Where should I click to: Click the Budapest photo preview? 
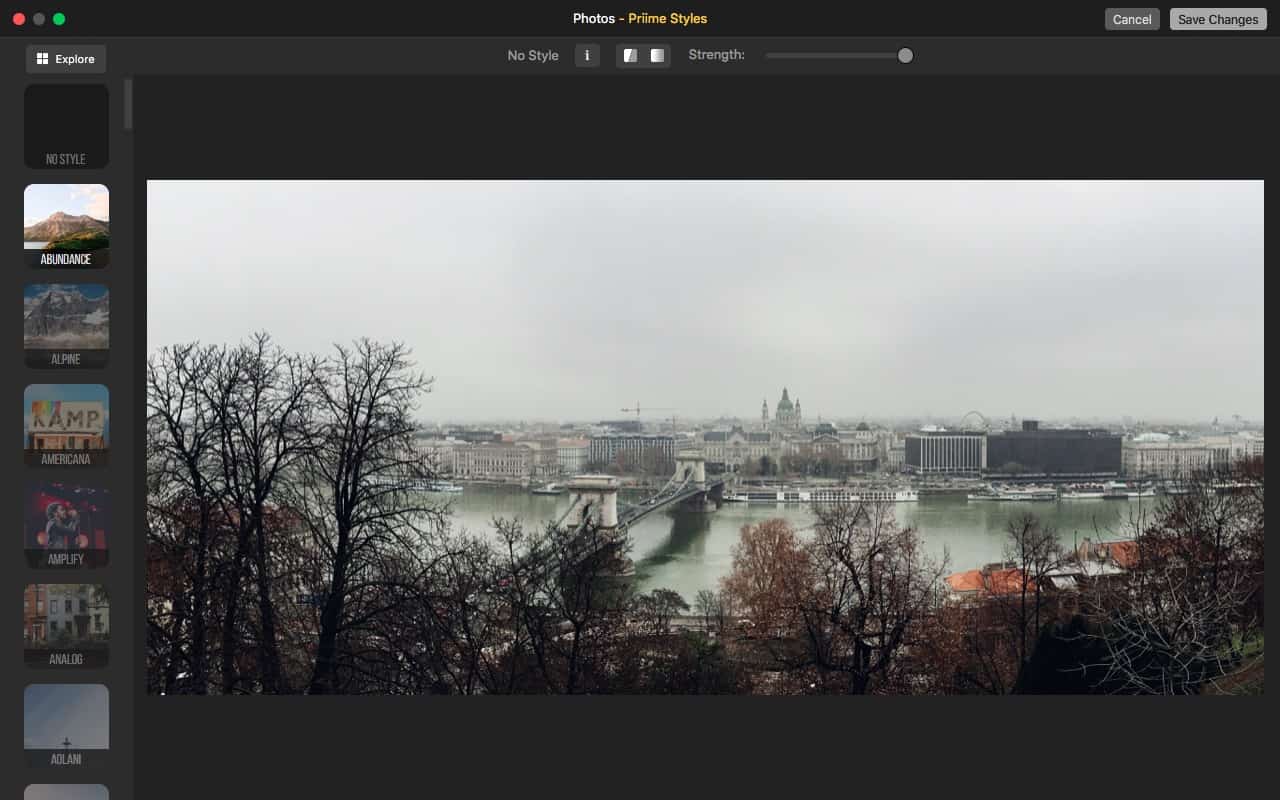pos(705,437)
